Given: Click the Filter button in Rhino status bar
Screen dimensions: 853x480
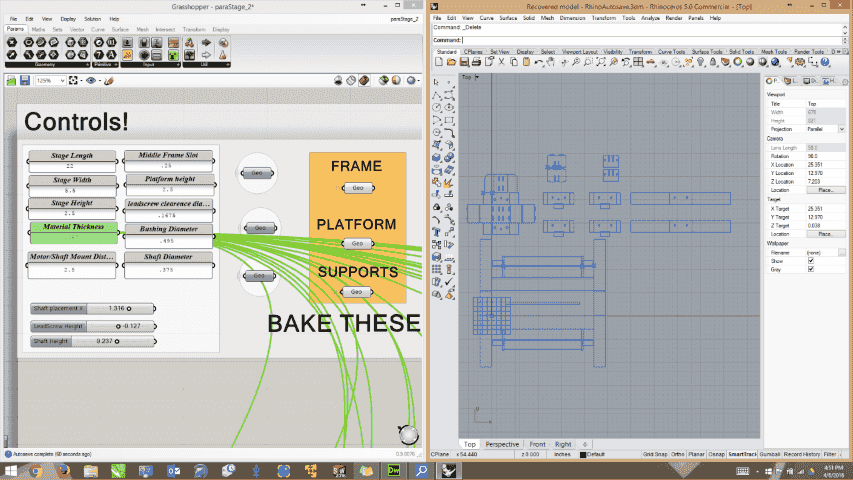Looking at the screenshot, I should 830,454.
